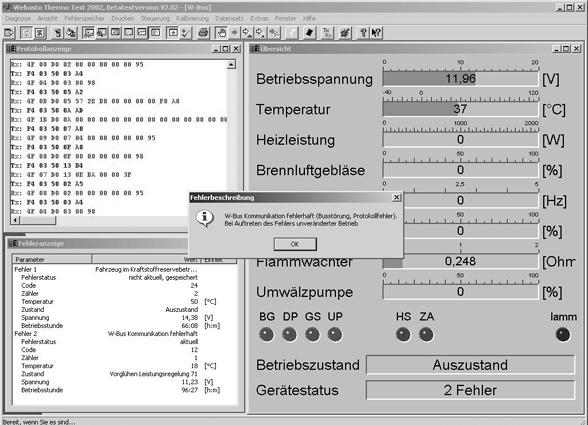Click the Betriebszustand field showing Auszustand

pyautogui.click(x=470, y=365)
